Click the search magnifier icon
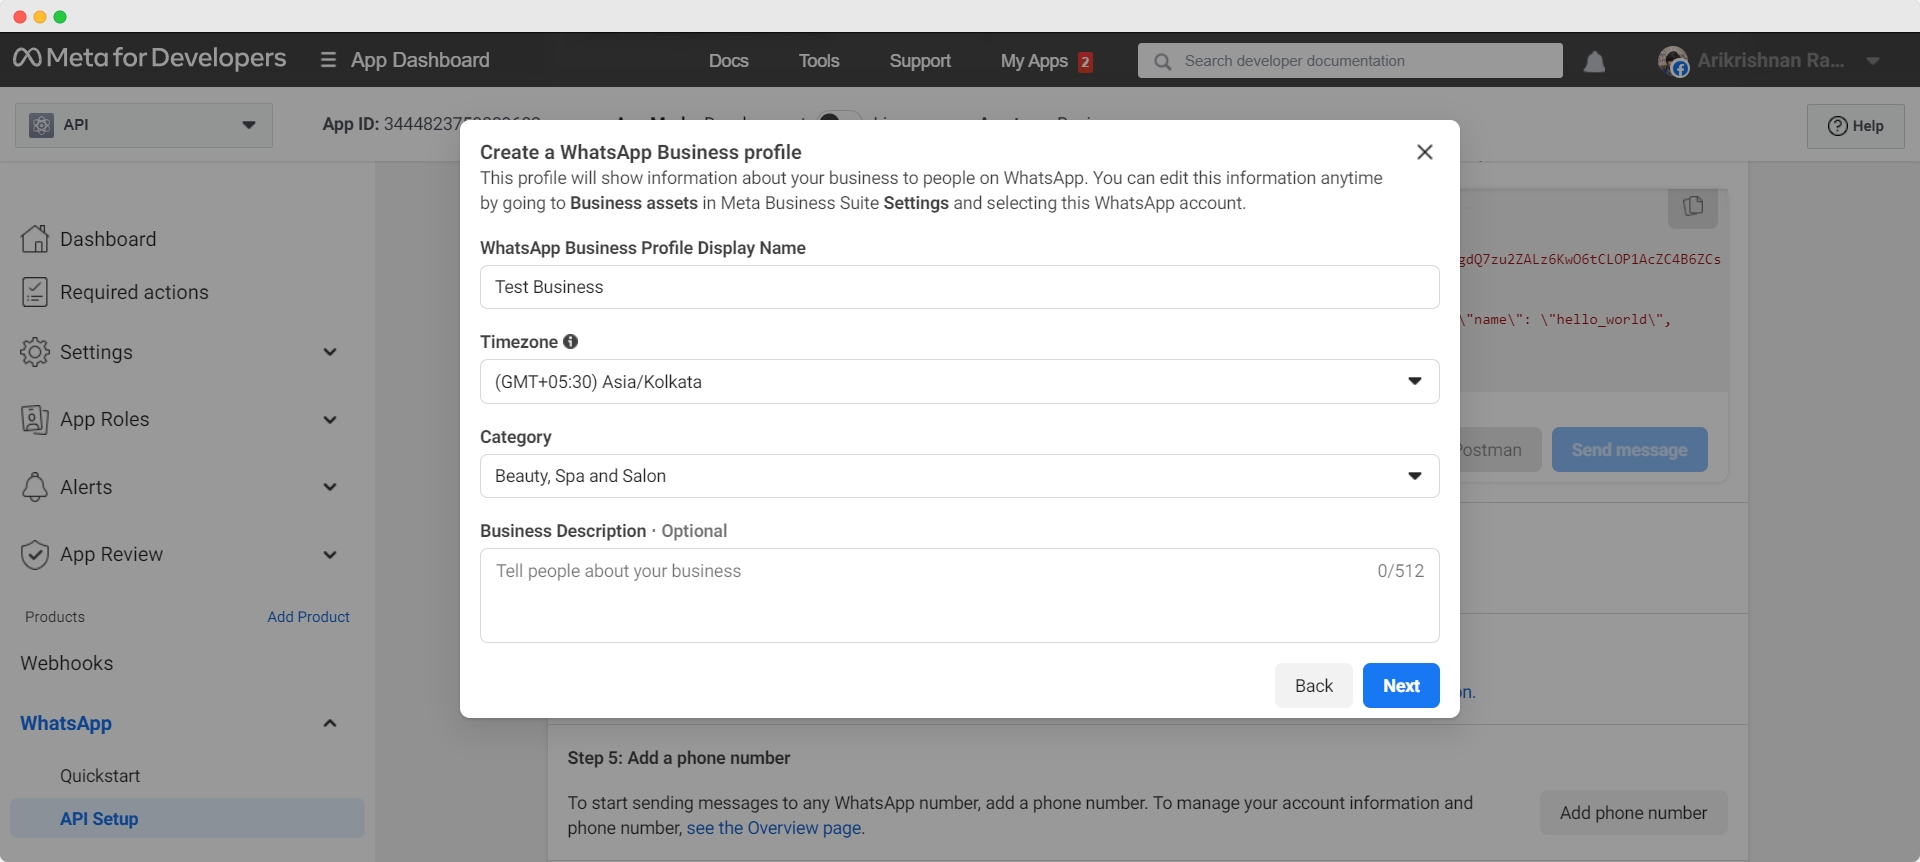The image size is (1920, 862). pos(1162,61)
